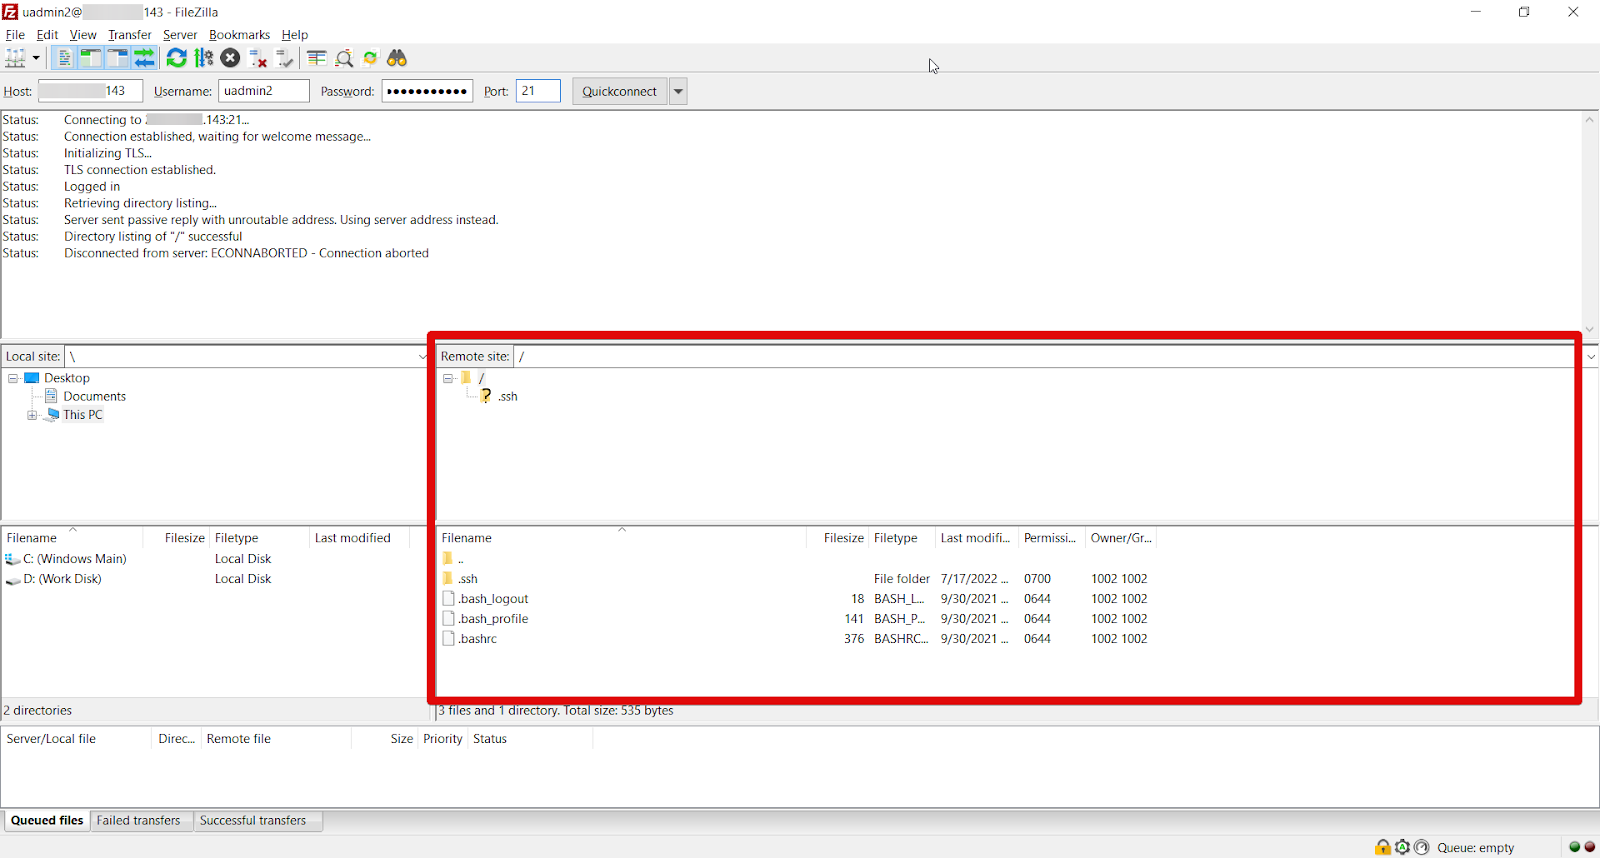The width and height of the screenshot is (1600, 858).
Task: Select the parent directory entry in remote list
Action: coord(461,559)
